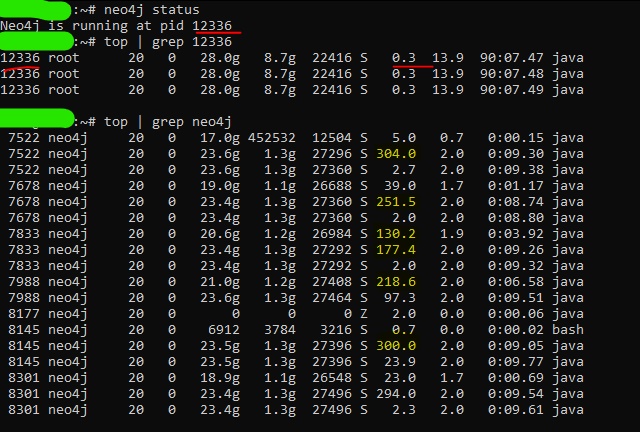Select the time value 90:07.48
Viewport: 640px width, 432px height.
[x=511, y=73]
